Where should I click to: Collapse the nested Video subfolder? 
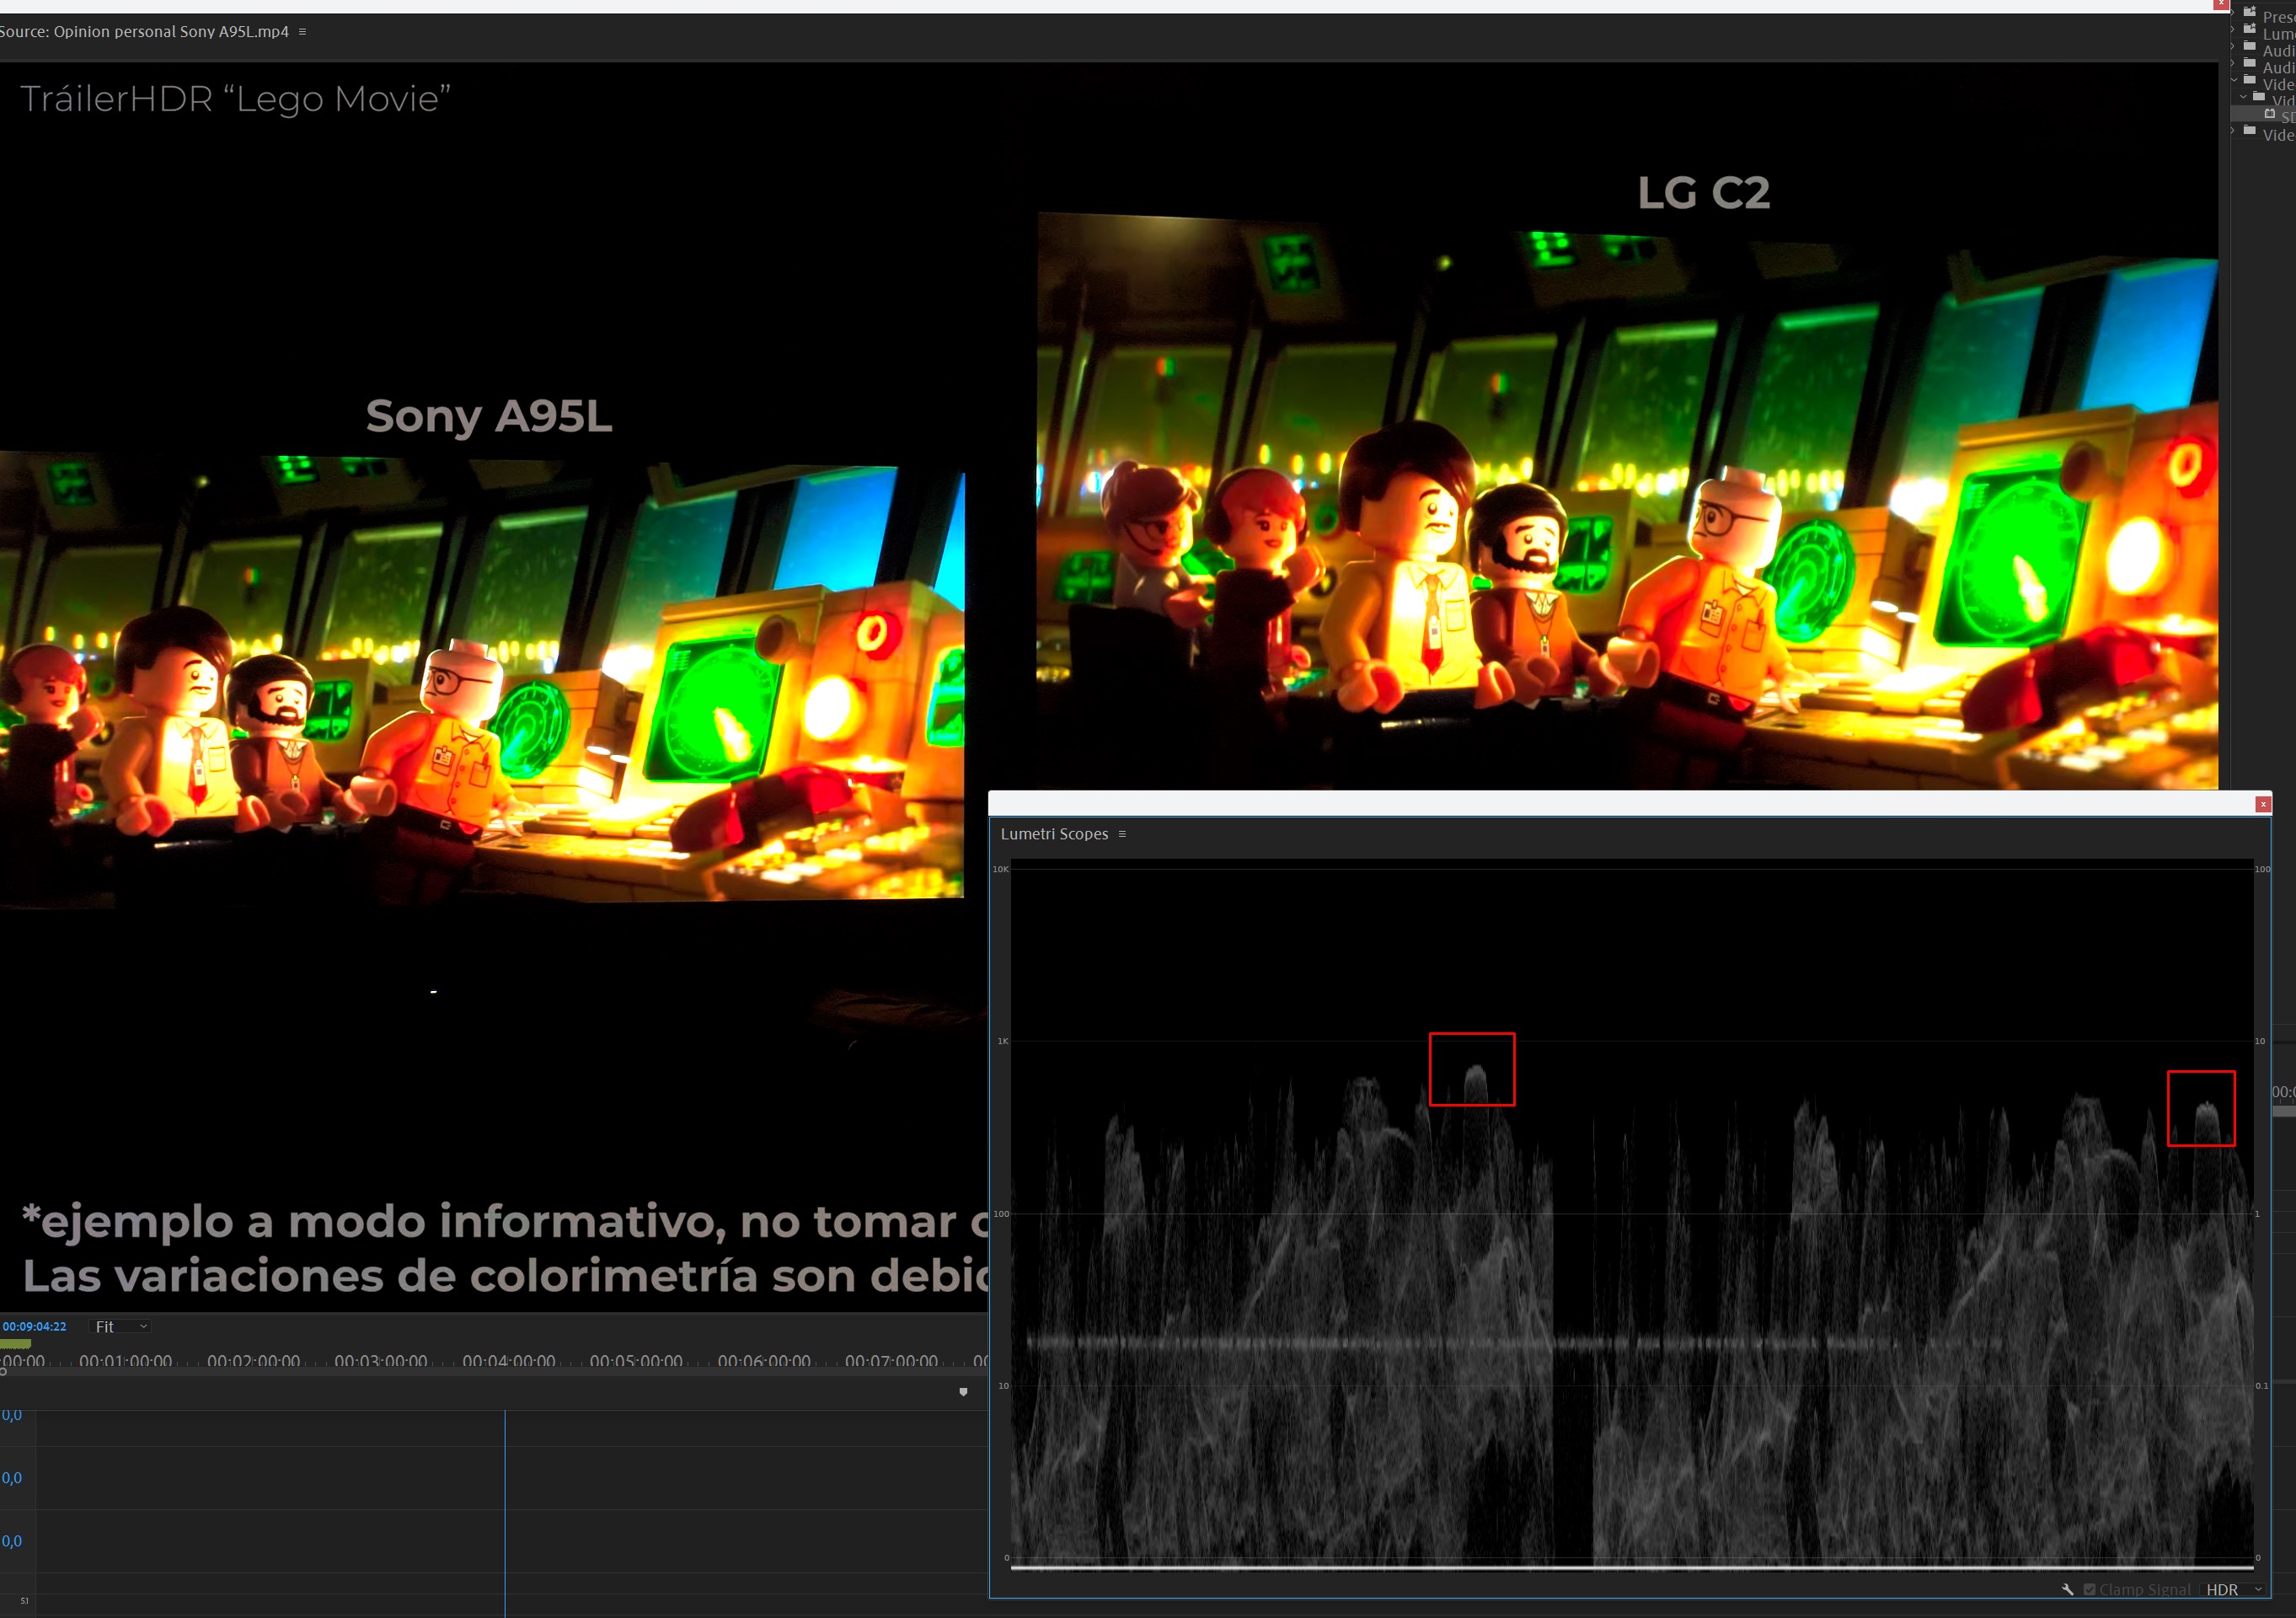(2243, 97)
